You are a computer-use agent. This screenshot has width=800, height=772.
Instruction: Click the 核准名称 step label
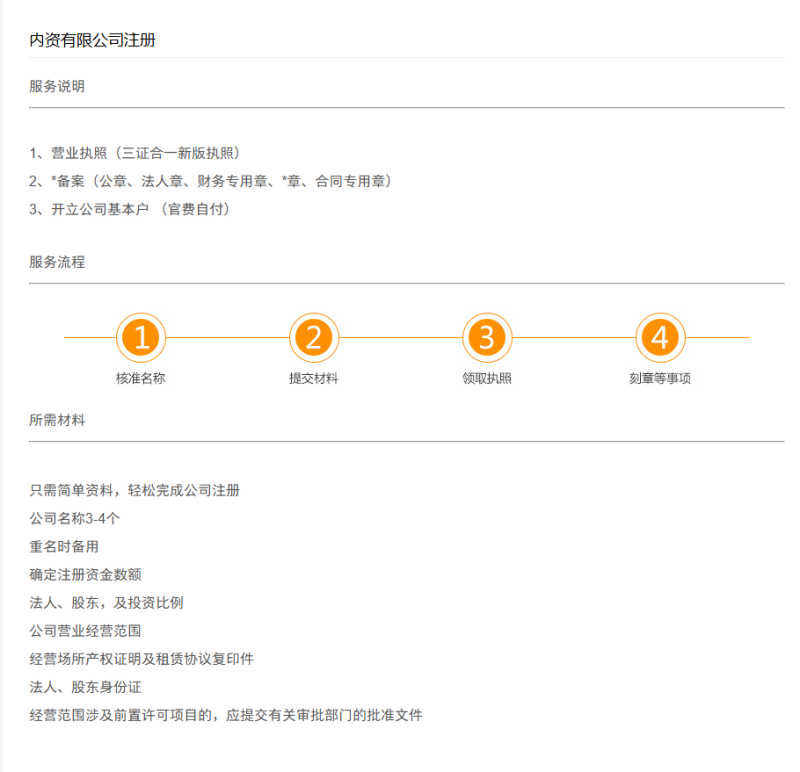141,379
